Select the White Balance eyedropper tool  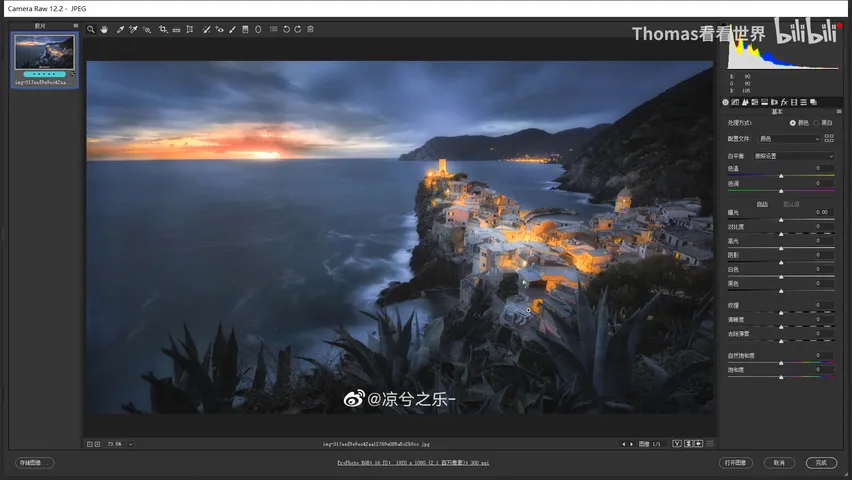click(x=120, y=29)
